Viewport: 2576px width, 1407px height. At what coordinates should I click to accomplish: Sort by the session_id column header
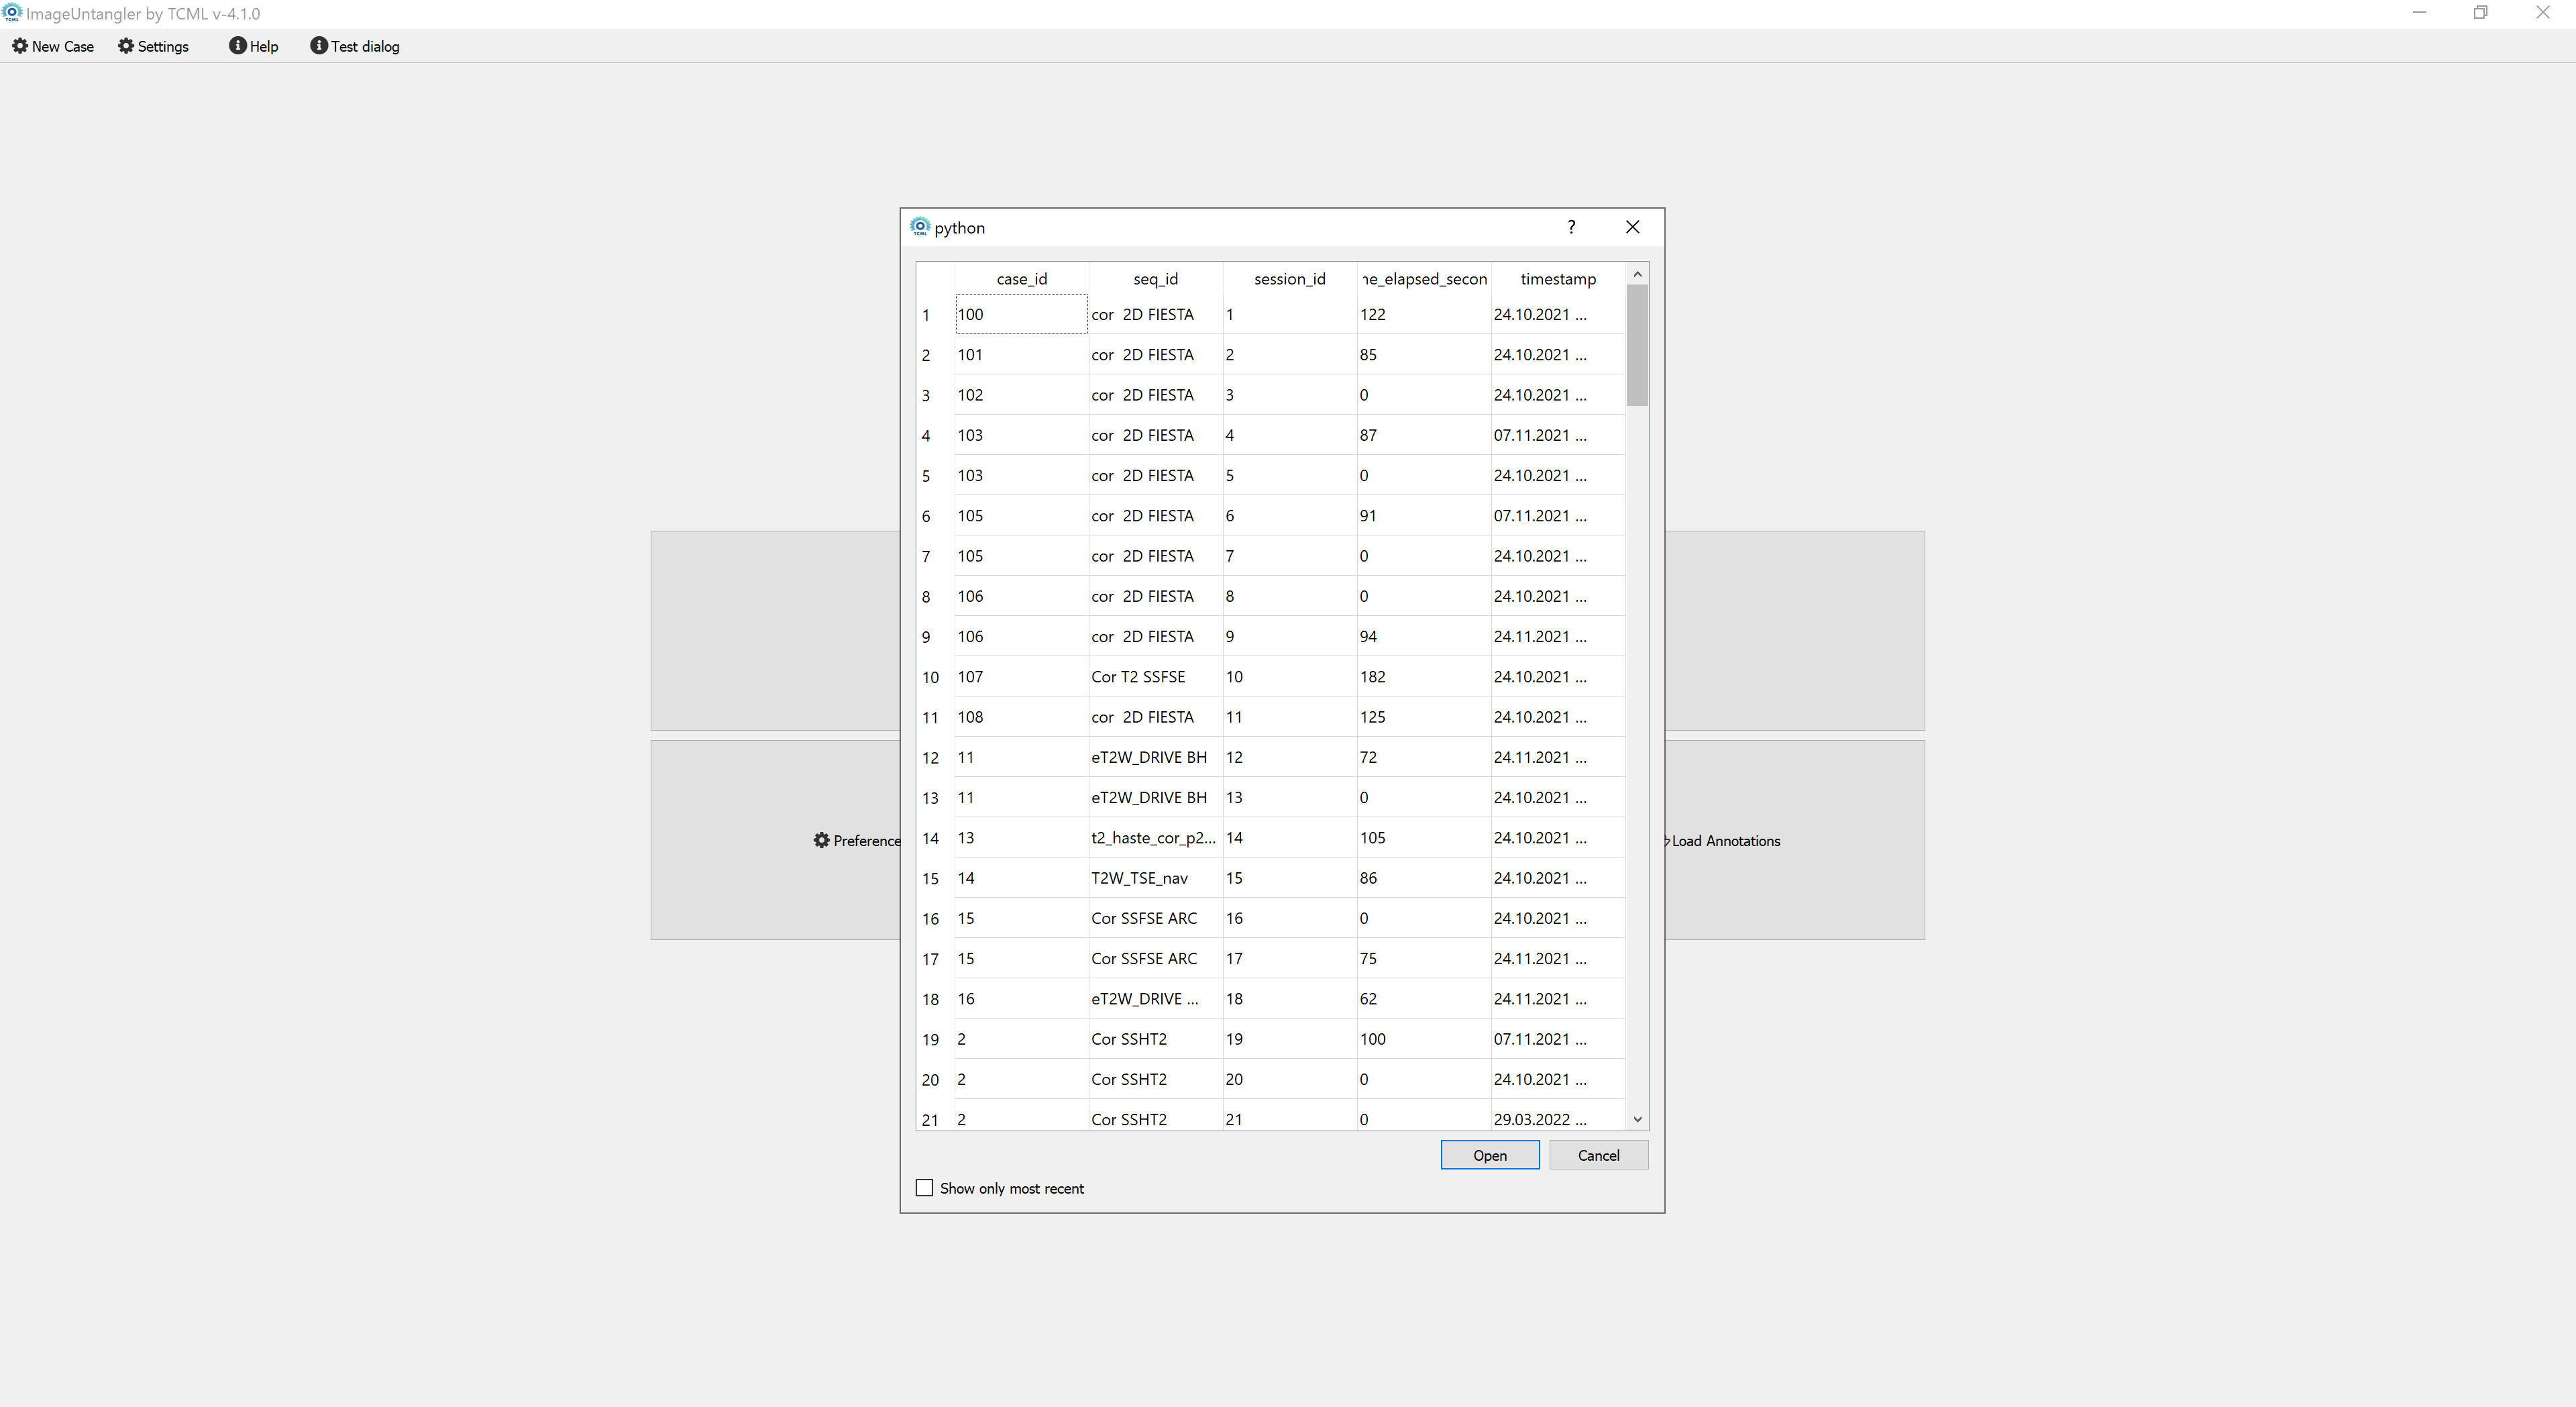[1290, 279]
